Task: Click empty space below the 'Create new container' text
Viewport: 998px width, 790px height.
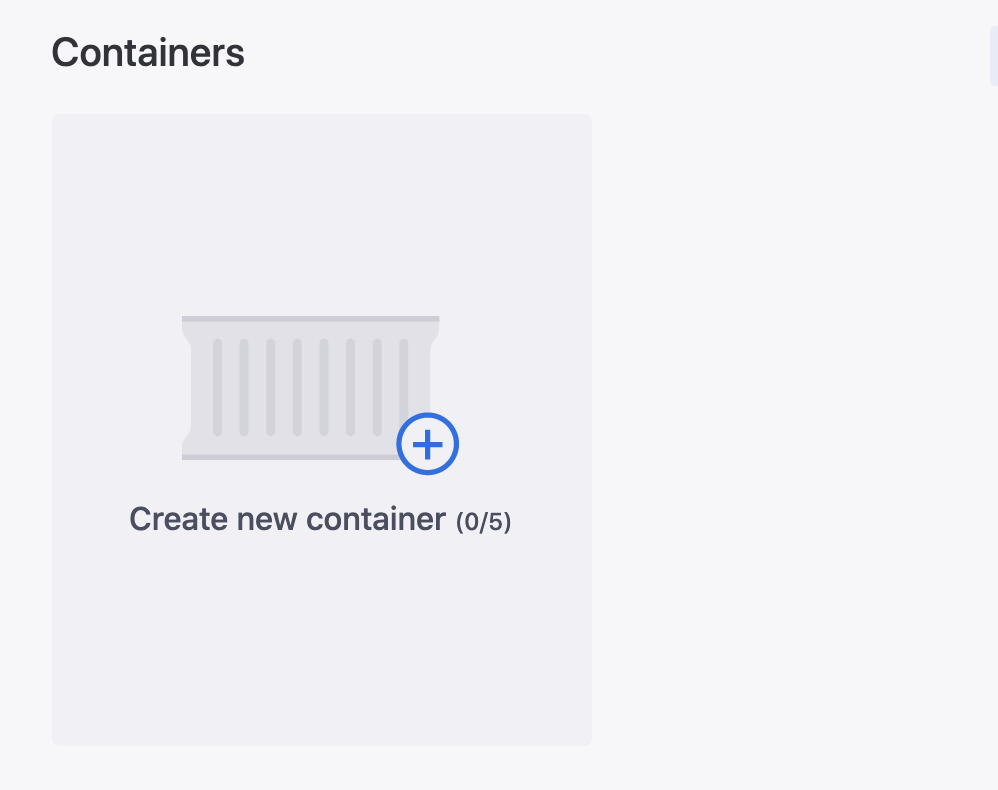Action: [320, 630]
